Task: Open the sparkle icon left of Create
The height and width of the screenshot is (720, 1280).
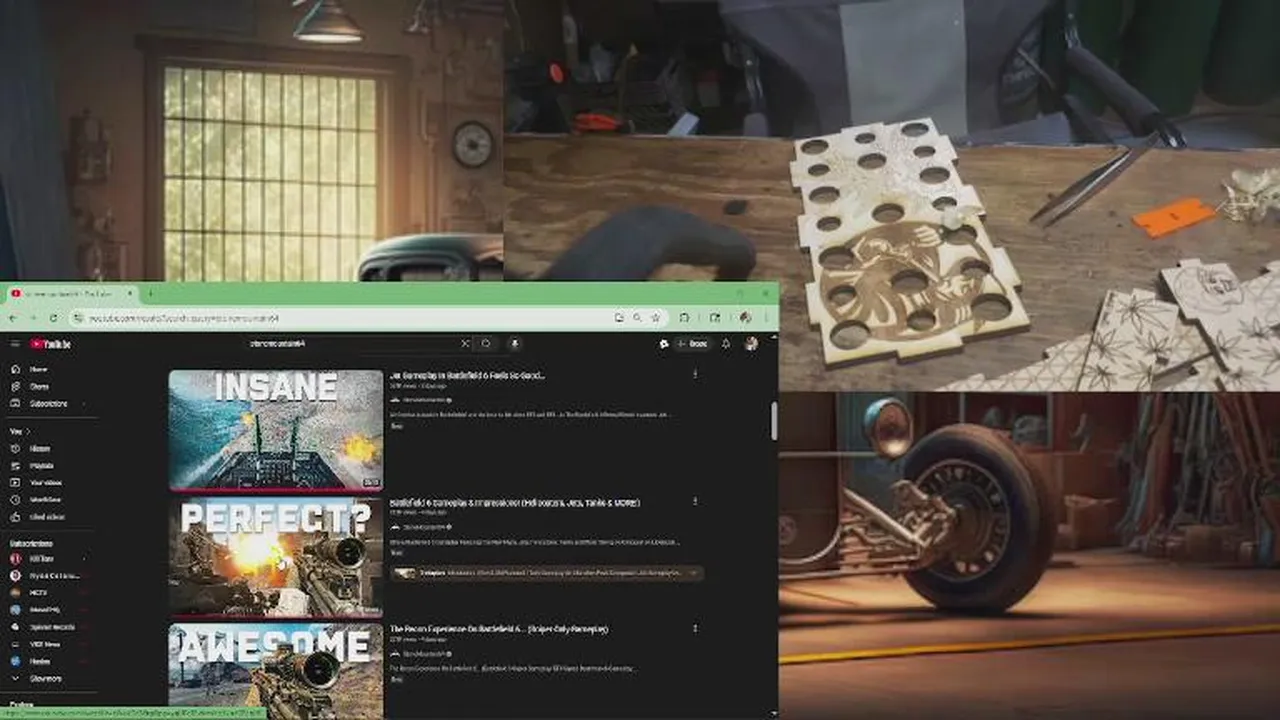Action: (x=664, y=344)
